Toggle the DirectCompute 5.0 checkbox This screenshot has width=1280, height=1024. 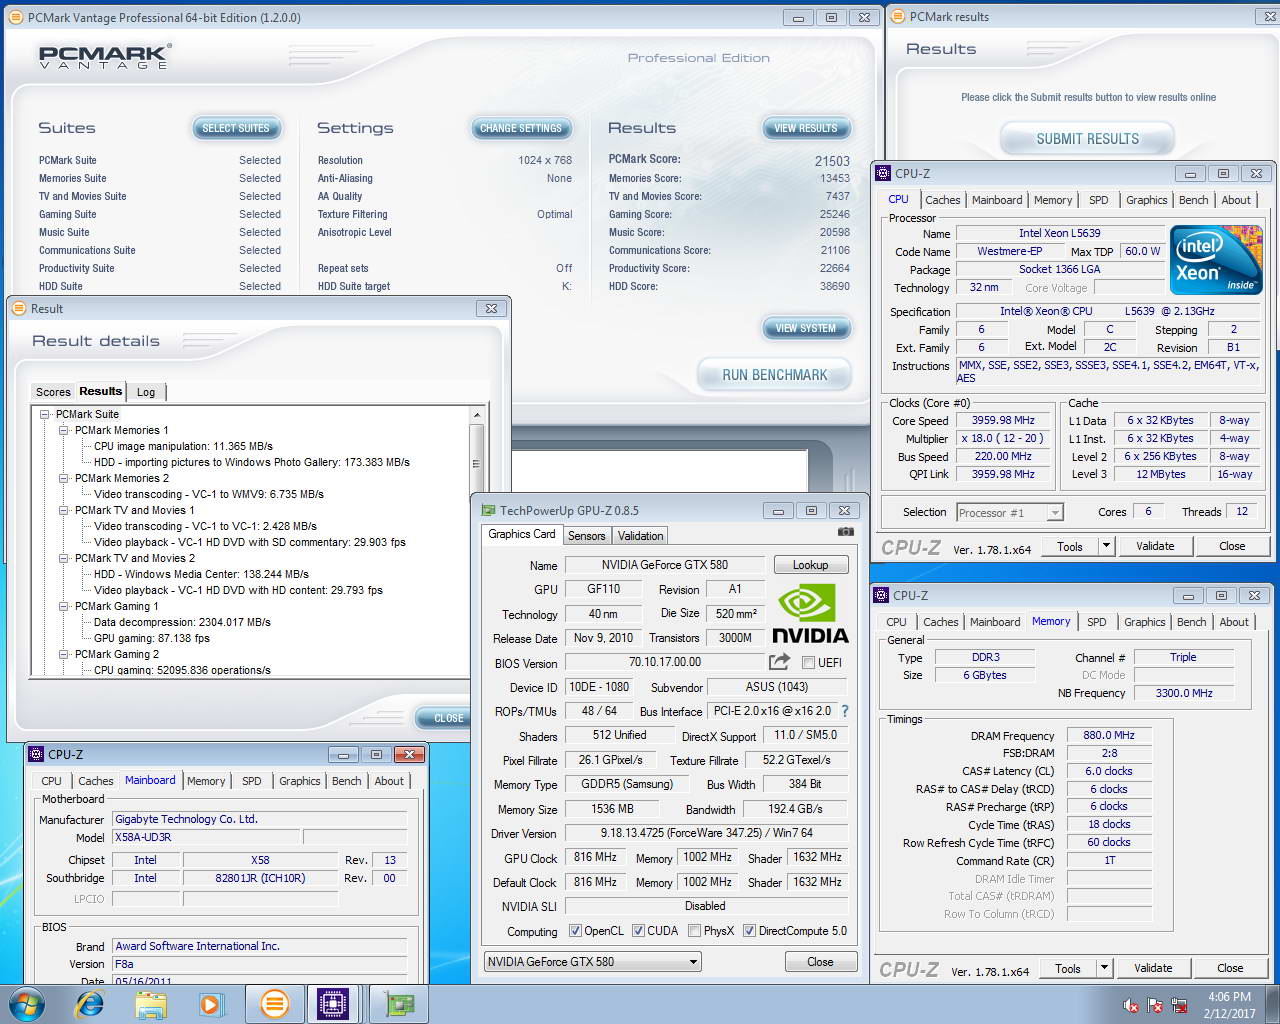[x=749, y=931]
